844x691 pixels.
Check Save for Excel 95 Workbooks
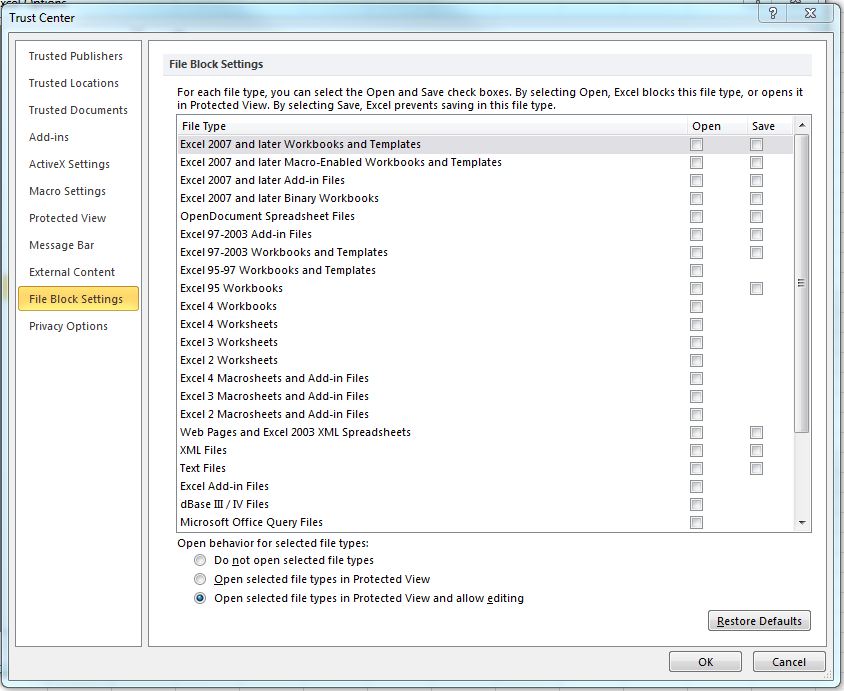point(756,288)
